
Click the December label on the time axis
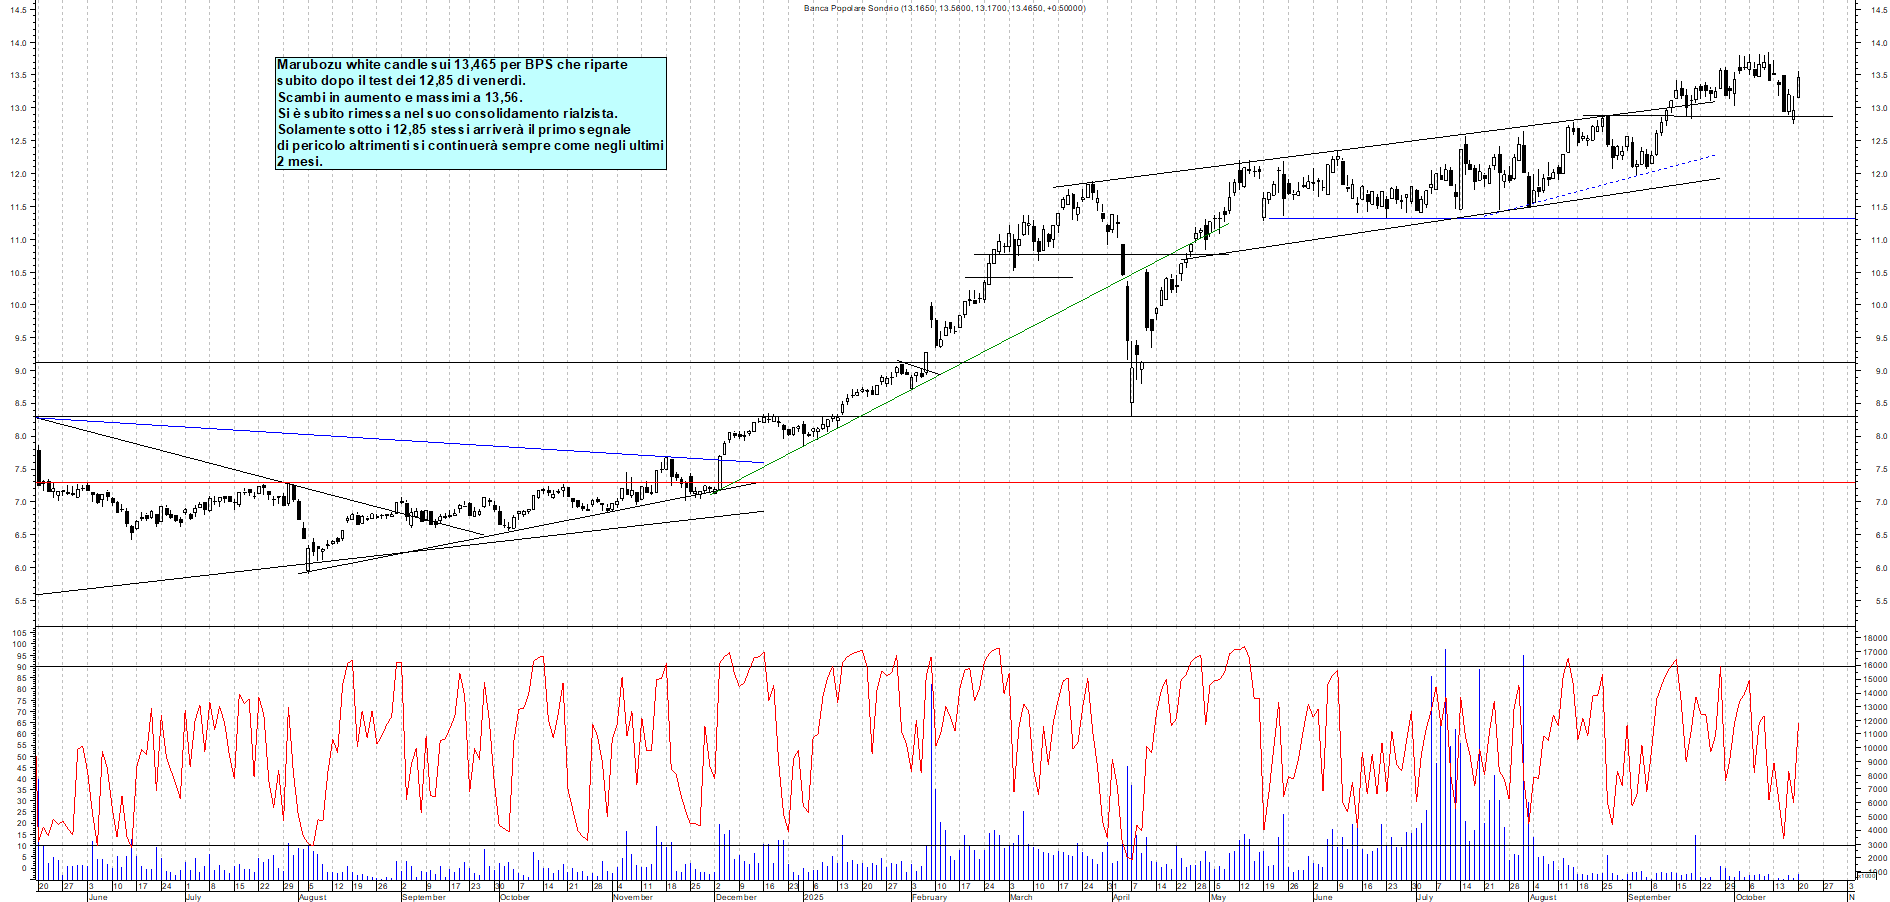coord(736,897)
